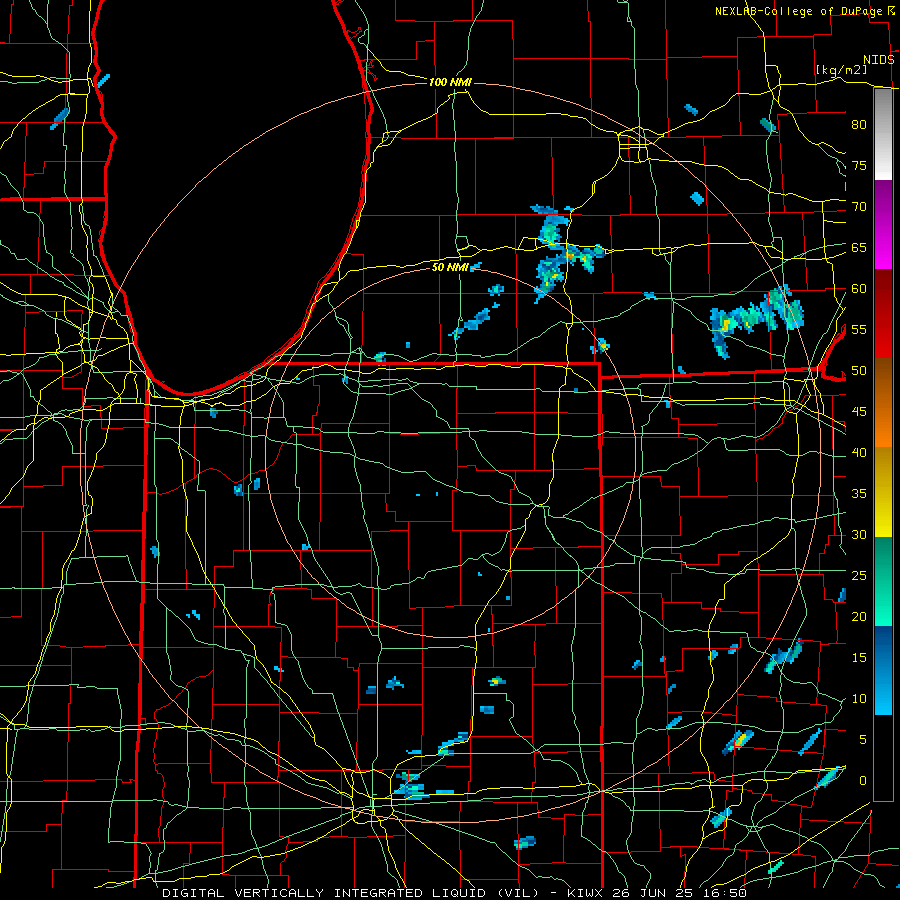This screenshot has height=900, width=900.
Task: Click the 40 value on the scale
Action: [x=859, y=453]
